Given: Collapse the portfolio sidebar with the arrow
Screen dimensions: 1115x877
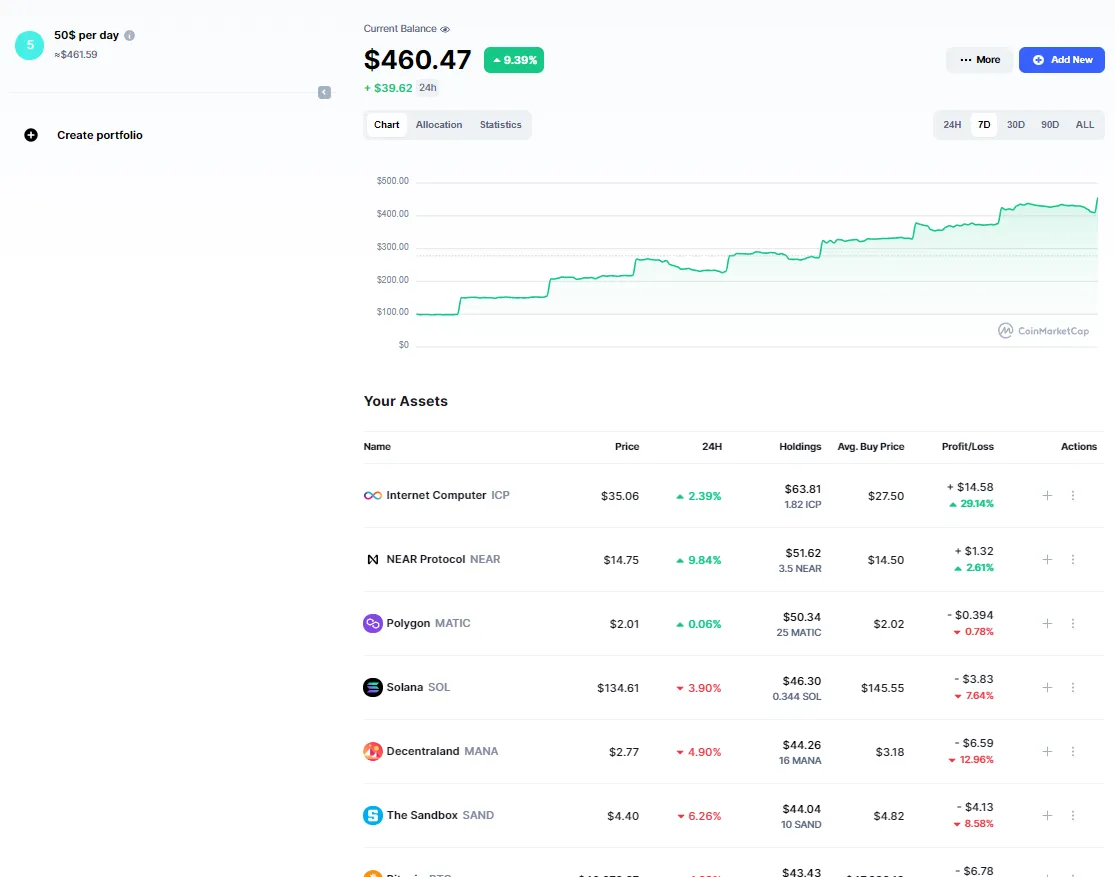Looking at the screenshot, I should coord(324,92).
